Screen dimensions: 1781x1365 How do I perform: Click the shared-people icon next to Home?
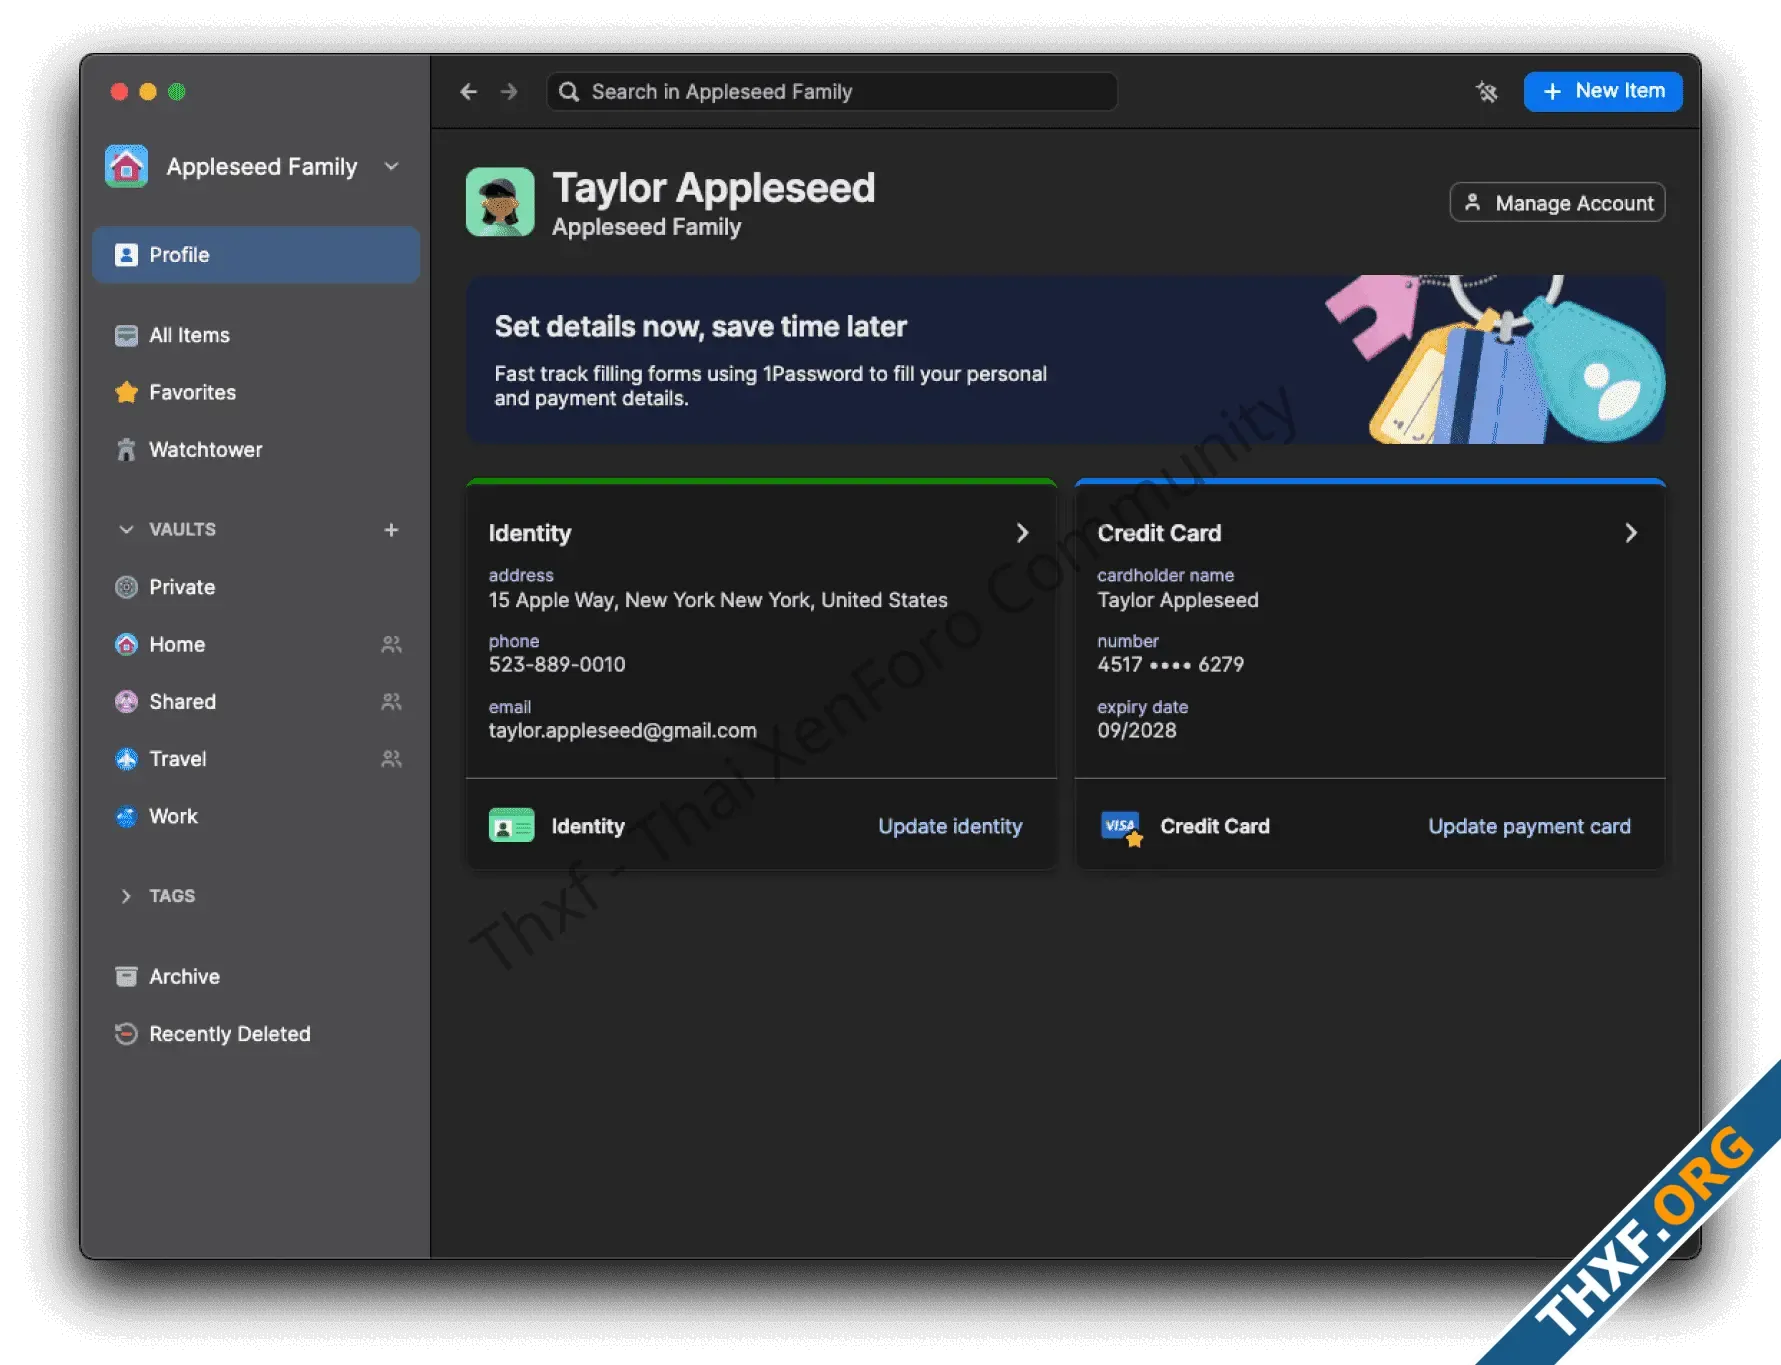point(391,644)
